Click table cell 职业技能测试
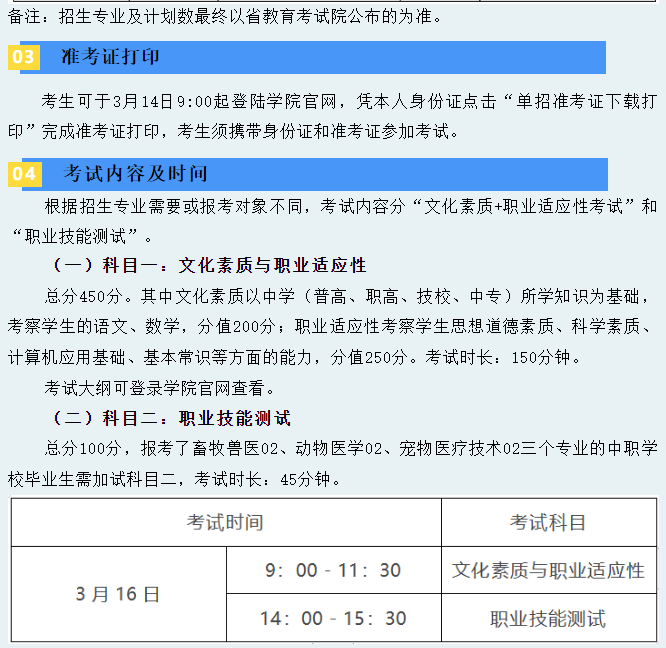666x648 pixels. point(549,618)
